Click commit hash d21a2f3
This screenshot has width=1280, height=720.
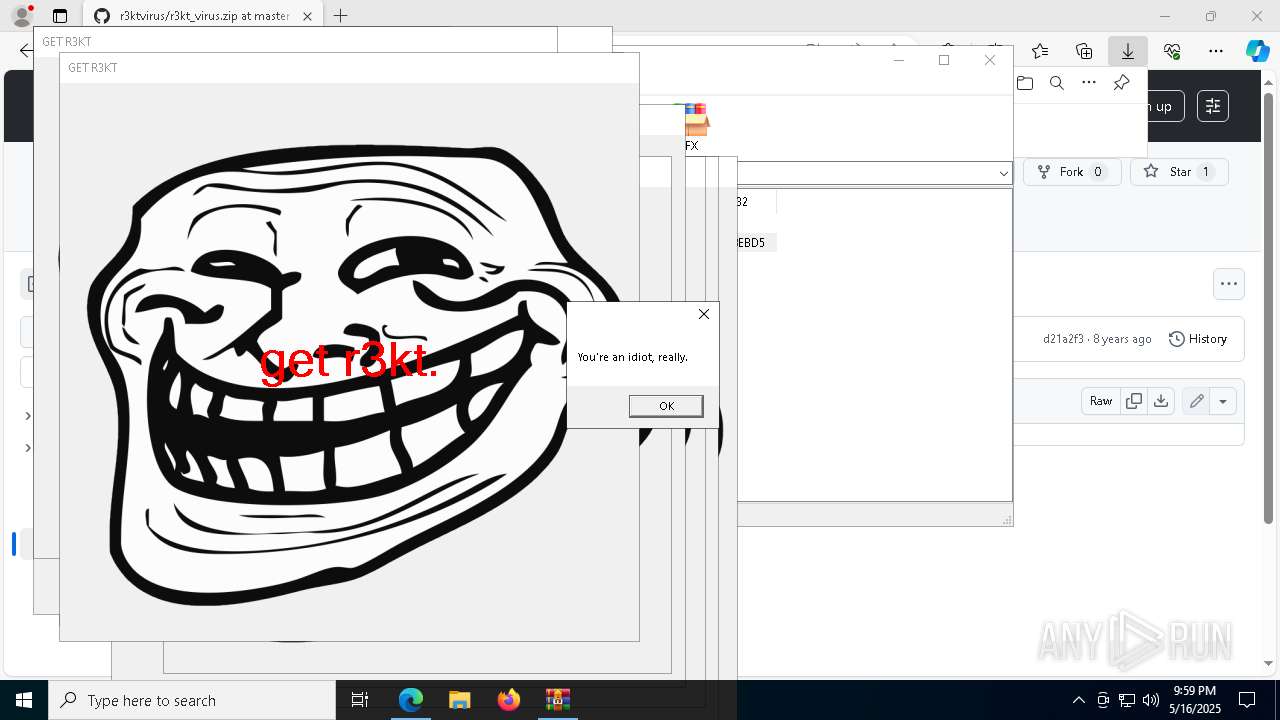[x=1063, y=339]
